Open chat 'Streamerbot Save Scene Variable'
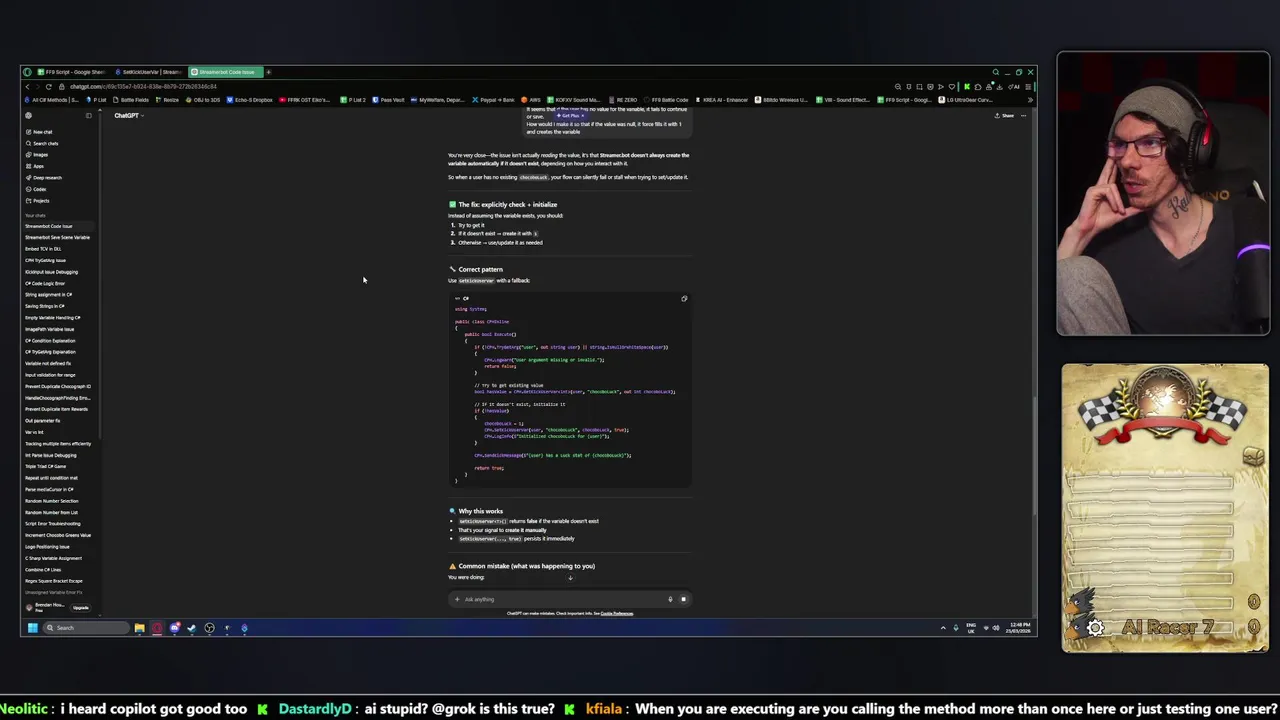Viewport: 1280px width, 720px height. [x=57, y=237]
